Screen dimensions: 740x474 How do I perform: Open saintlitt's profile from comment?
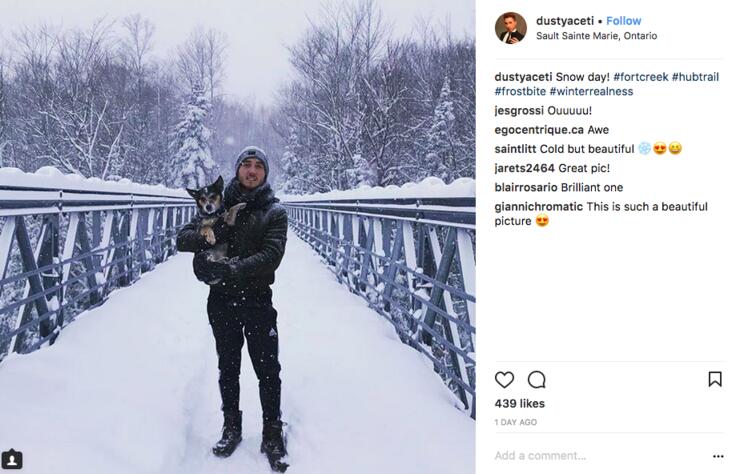click(516, 149)
